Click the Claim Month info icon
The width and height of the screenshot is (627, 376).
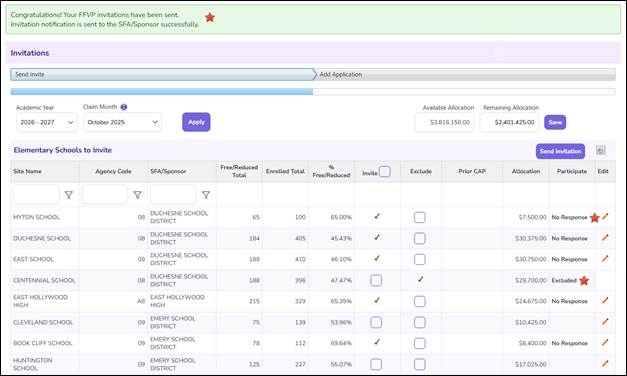124,107
